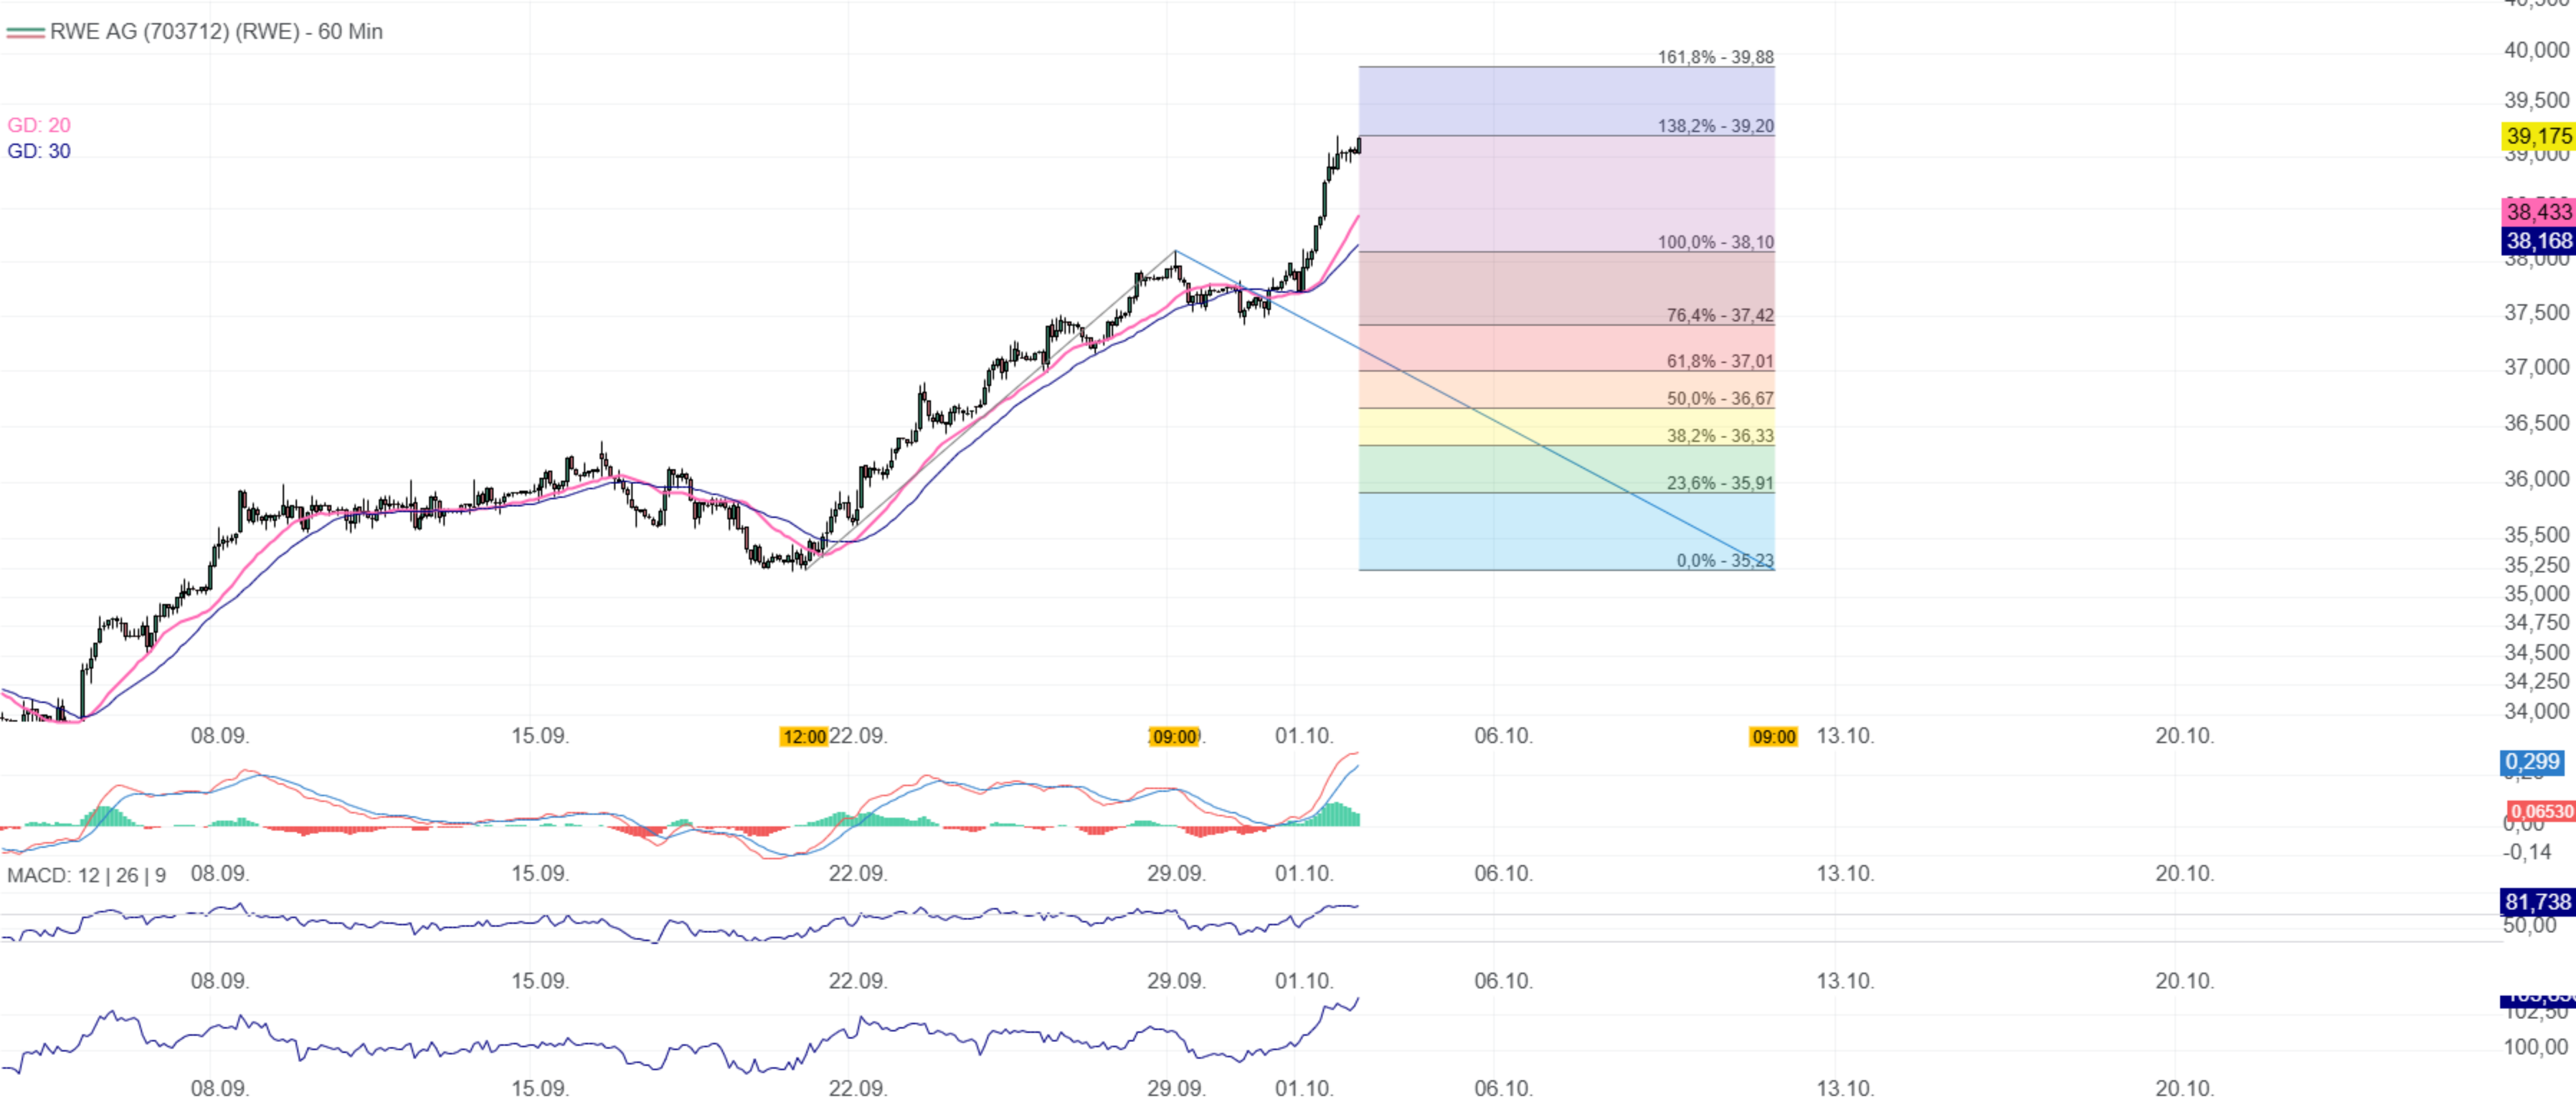Click the orange 09:00 marker near 29.09.
Image resolution: width=2576 pixels, height=1103 pixels.
[1174, 737]
